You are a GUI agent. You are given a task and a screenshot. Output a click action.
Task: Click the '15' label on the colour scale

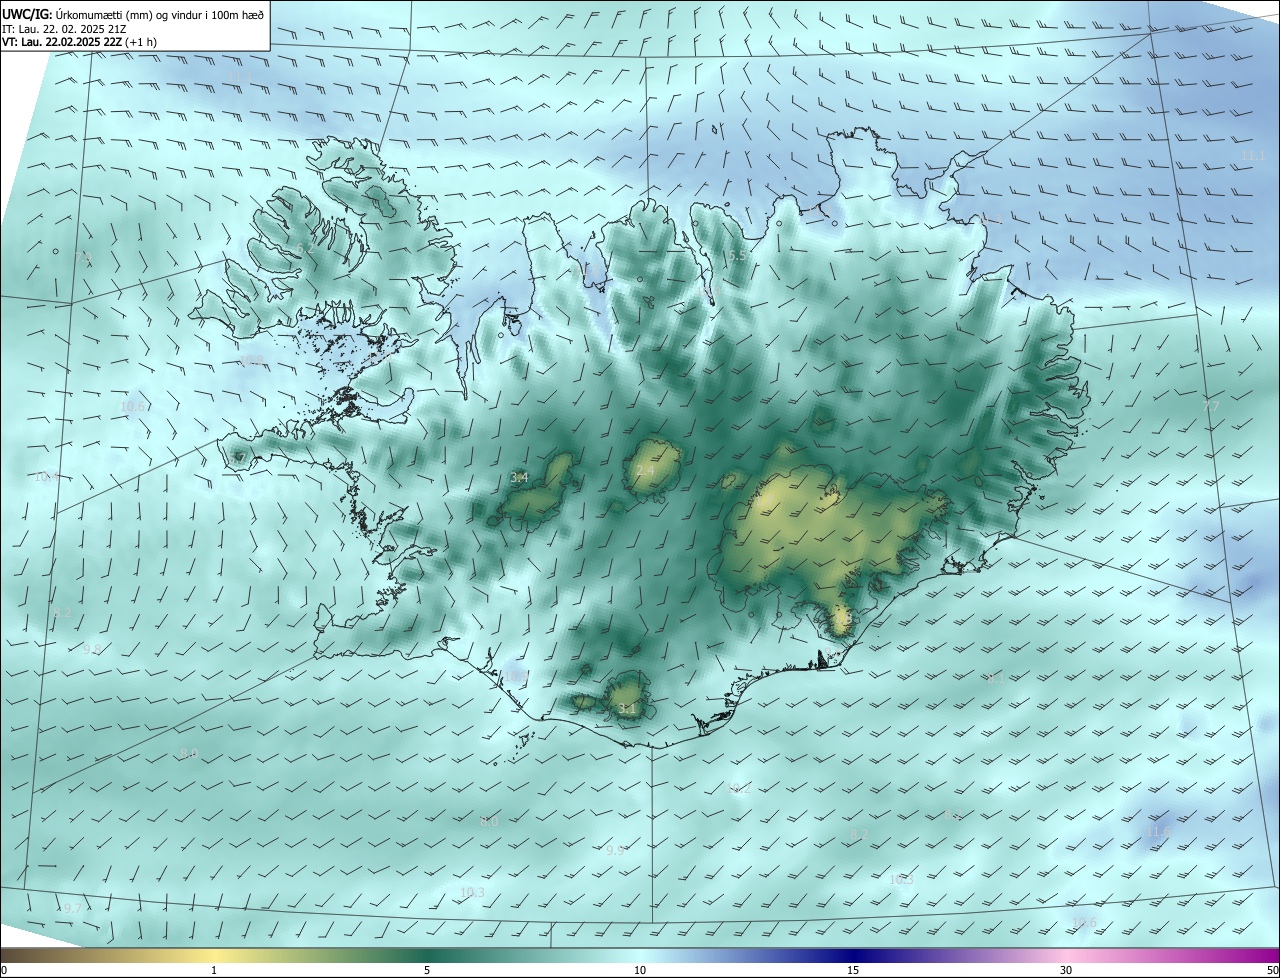853,970
